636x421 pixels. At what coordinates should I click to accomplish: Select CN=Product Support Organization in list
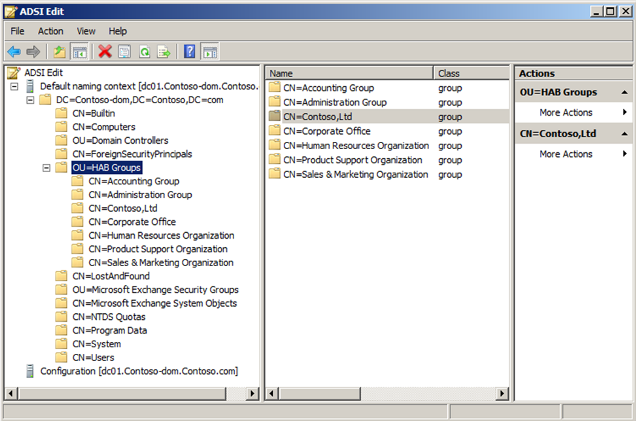(x=353, y=160)
